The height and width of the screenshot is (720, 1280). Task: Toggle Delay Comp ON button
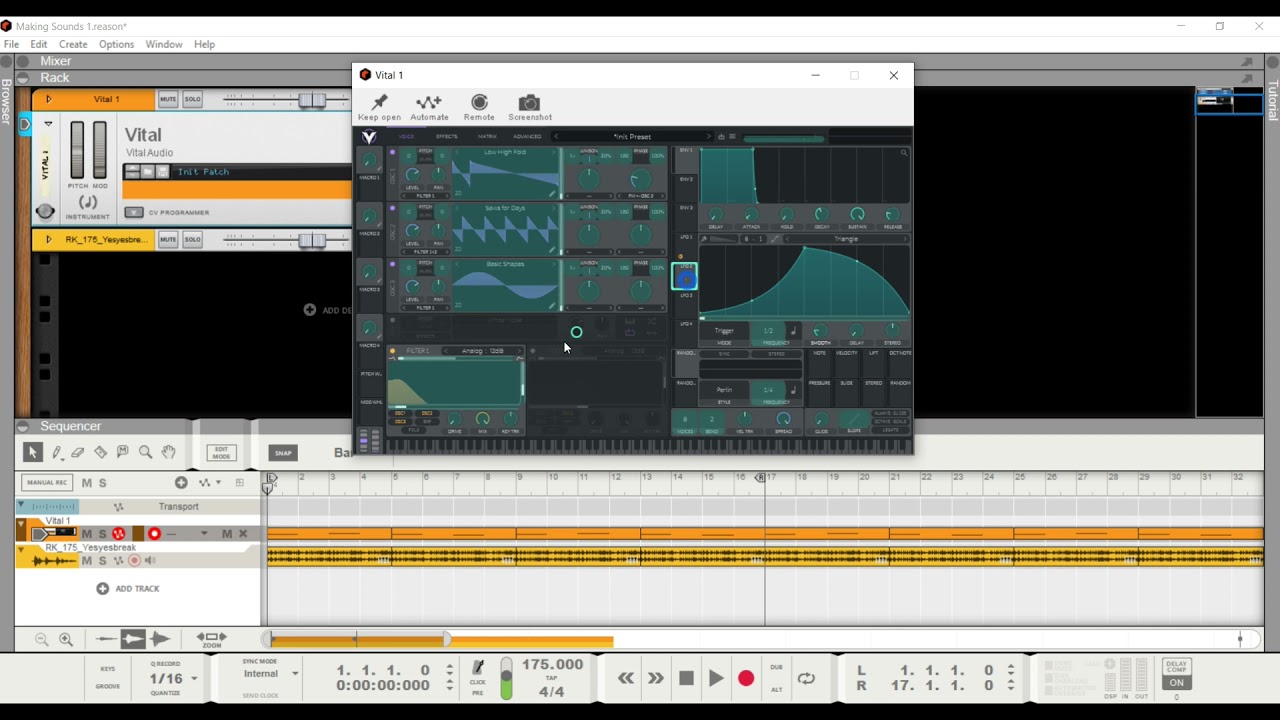(1176, 683)
